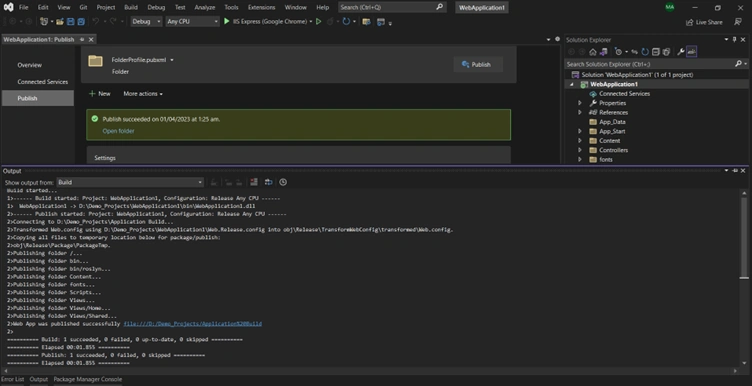Viewport: 752px width, 386px height.
Task: Switch to the Package Manager Console tab
Action: [88, 379]
